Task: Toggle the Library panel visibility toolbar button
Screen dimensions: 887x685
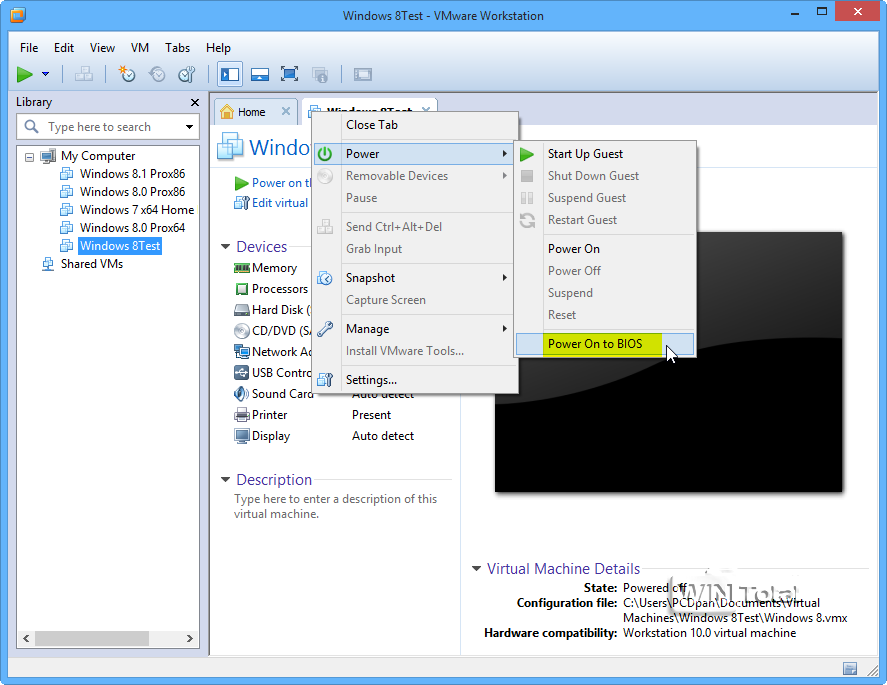Action: click(x=230, y=74)
